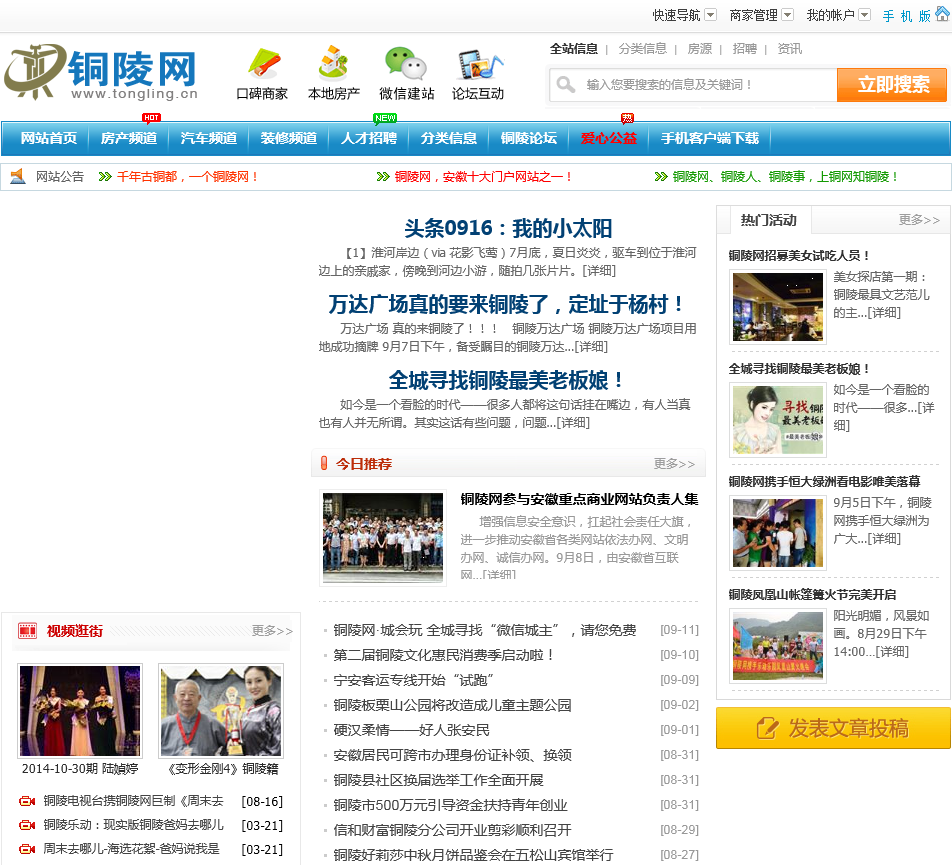Open news 铜陵市500万元引导资金扶持青年创业

click(x=450, y=805)
